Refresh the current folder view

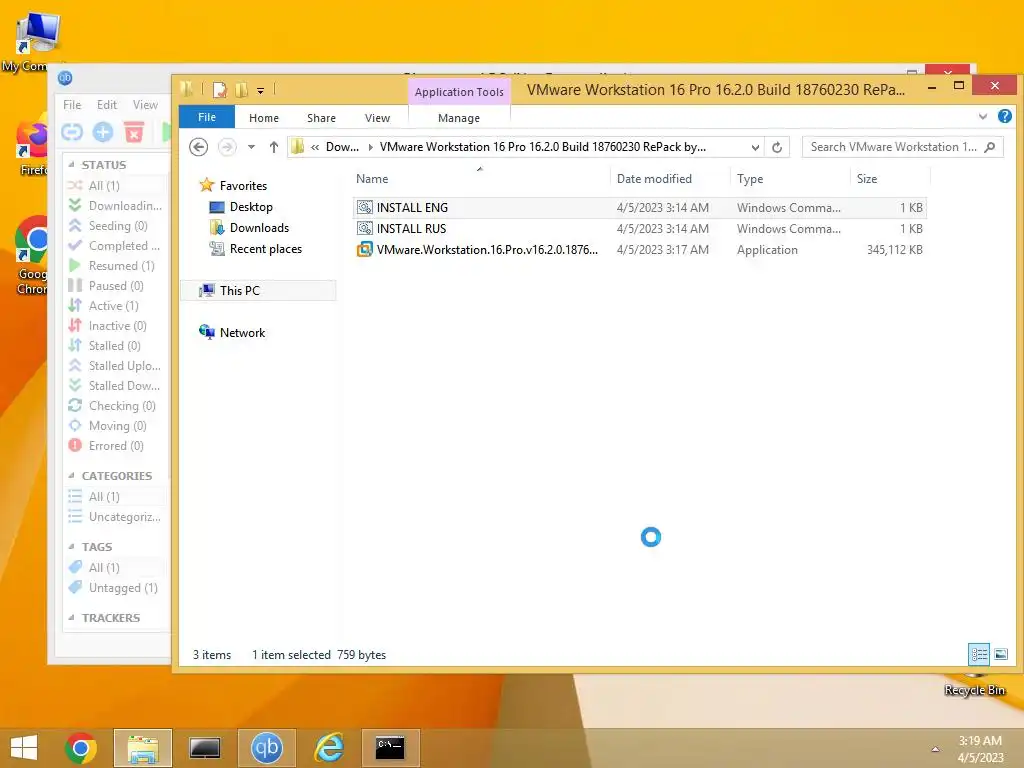pyautogui.click(x=776, y=147)
